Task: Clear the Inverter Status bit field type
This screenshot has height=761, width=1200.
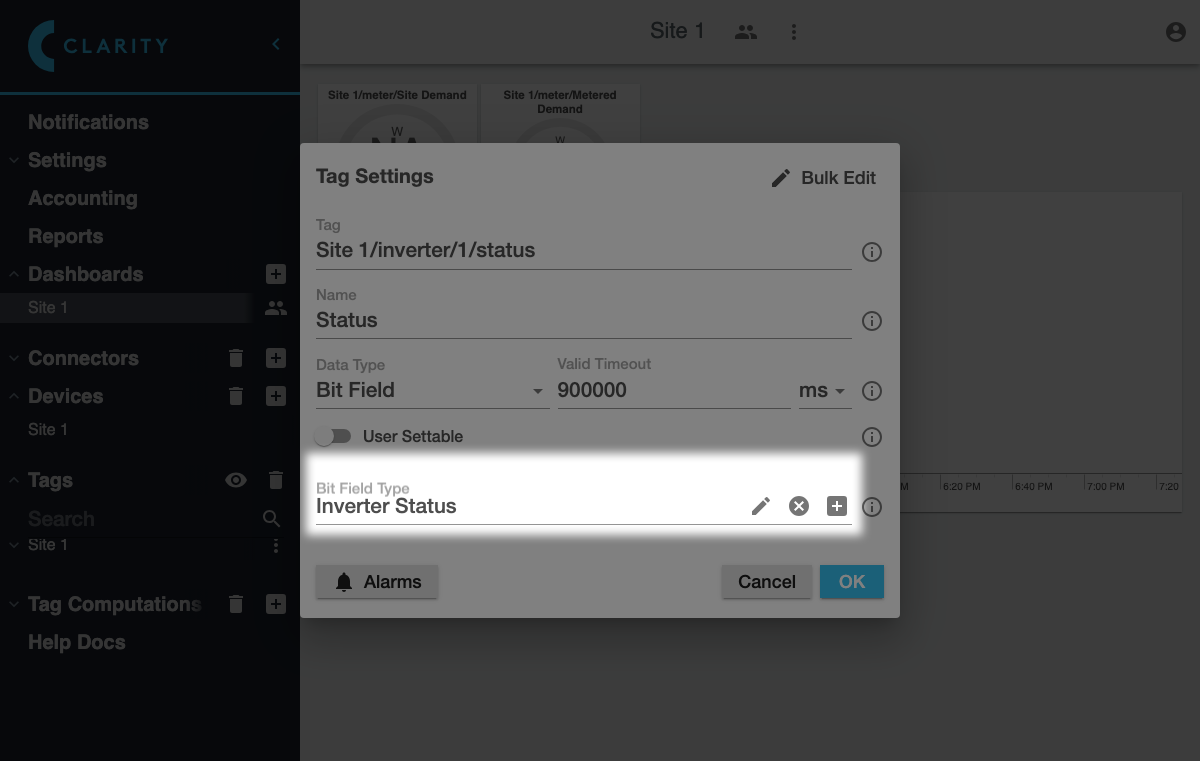Action: (x=798, y=506)
